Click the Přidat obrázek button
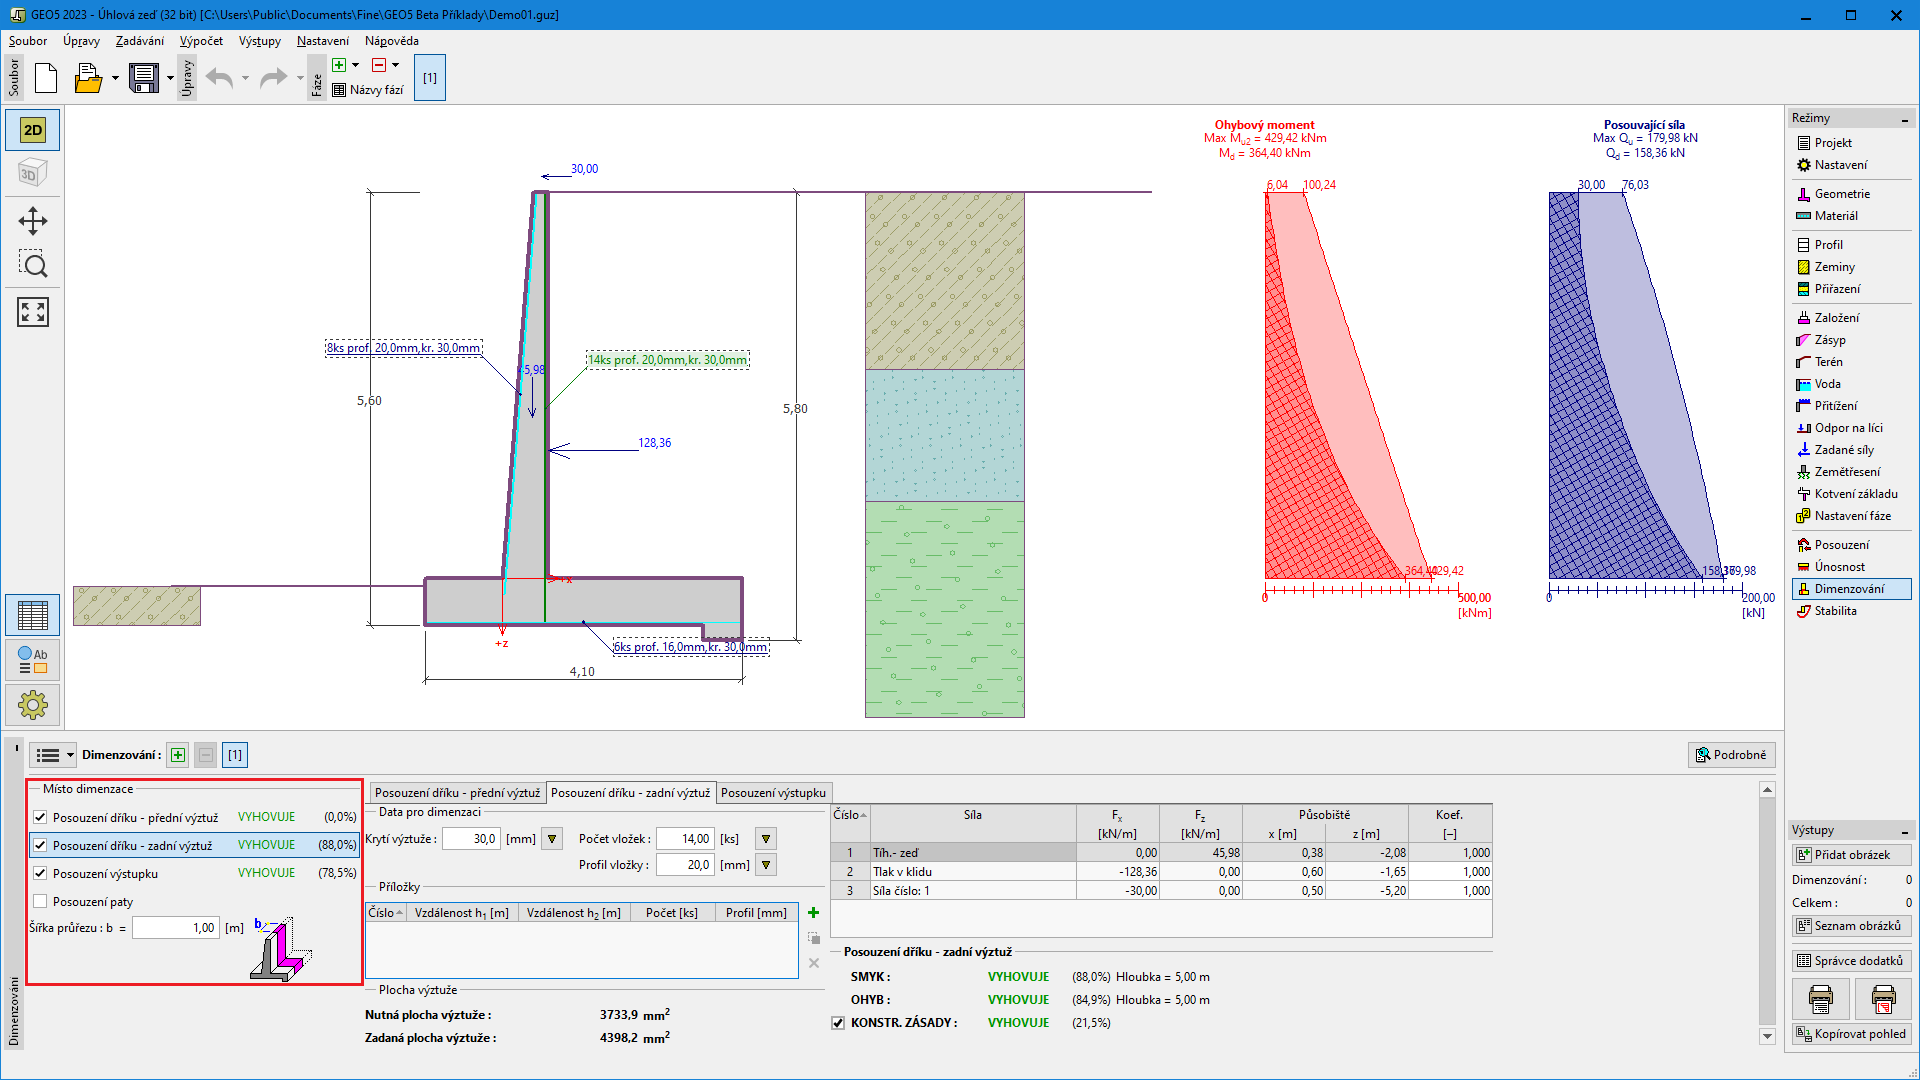Screen dimensions: 1920x1080 (1851, 855)
